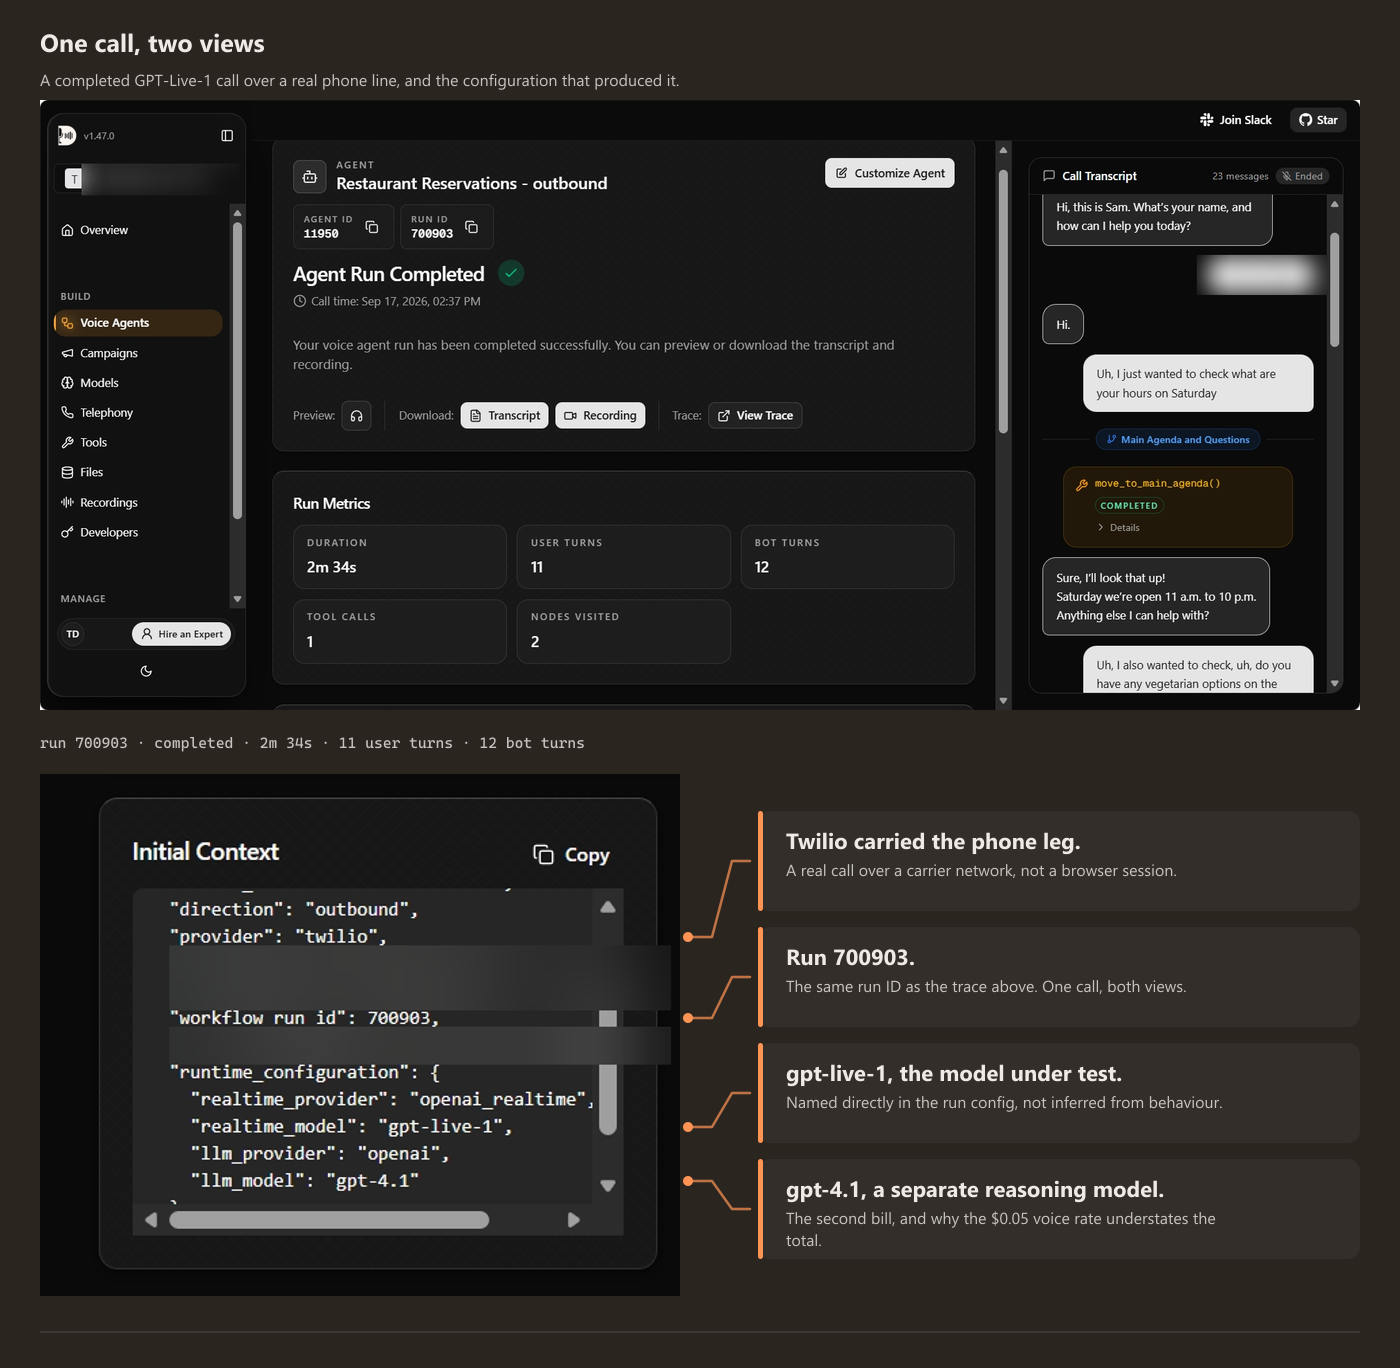The width and height of the screenshot is (1400, 1368).
Task: Click the Initial Context scroll-left arrow
Action: tap(151, 1220)
